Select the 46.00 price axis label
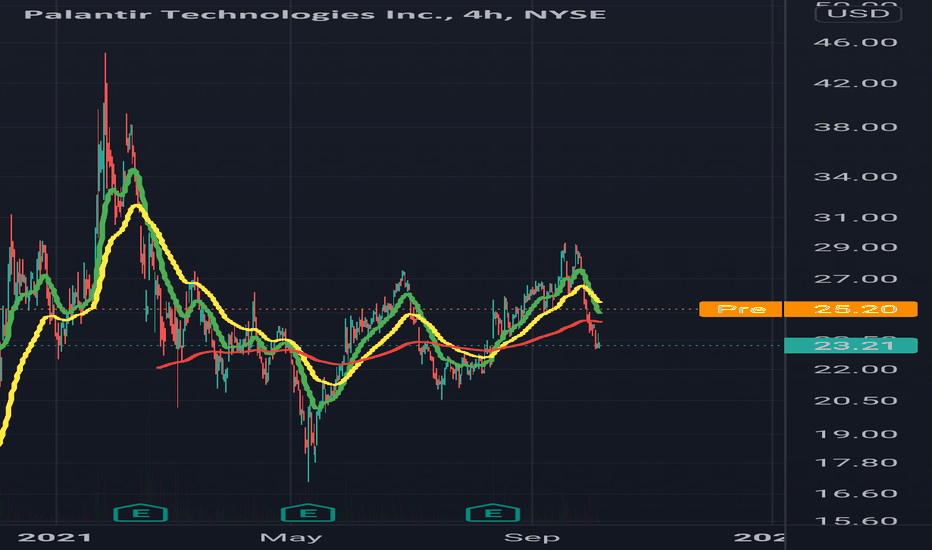The image size is (932, 550). point(855,42)
